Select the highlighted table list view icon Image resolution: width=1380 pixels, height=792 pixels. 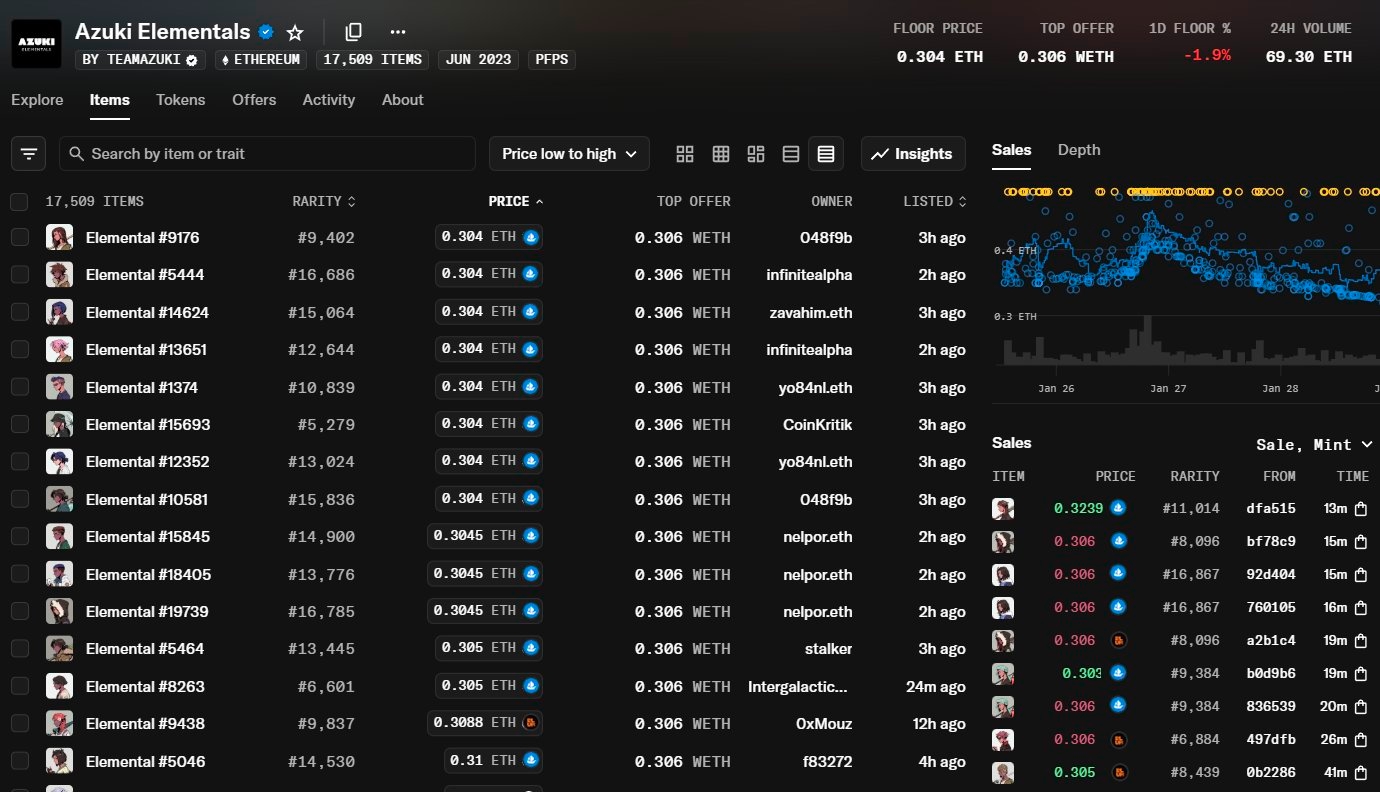pos(826,154)
